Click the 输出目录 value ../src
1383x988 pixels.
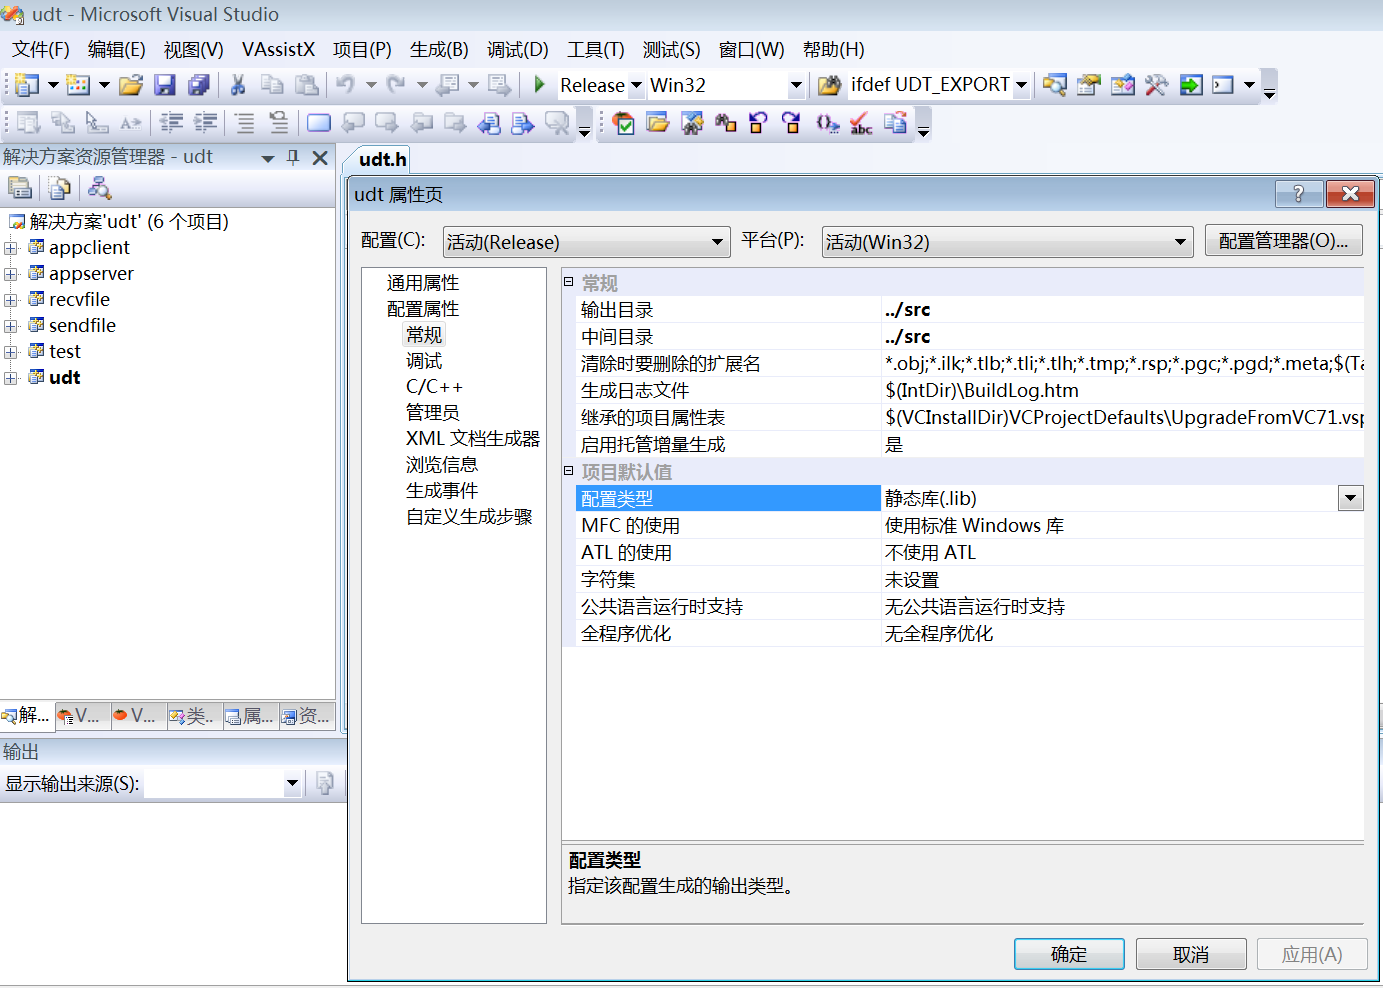[908, 310]
